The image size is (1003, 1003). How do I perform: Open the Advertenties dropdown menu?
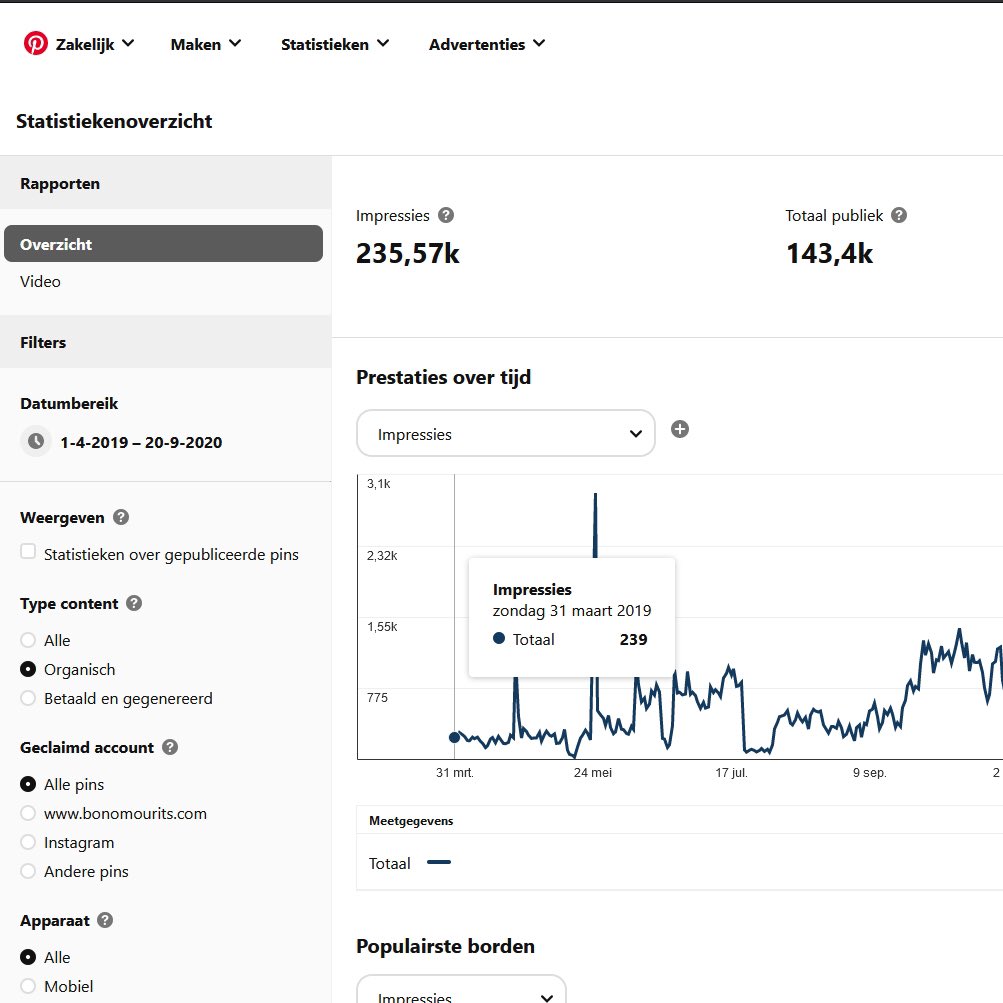[x=487, y=44]
